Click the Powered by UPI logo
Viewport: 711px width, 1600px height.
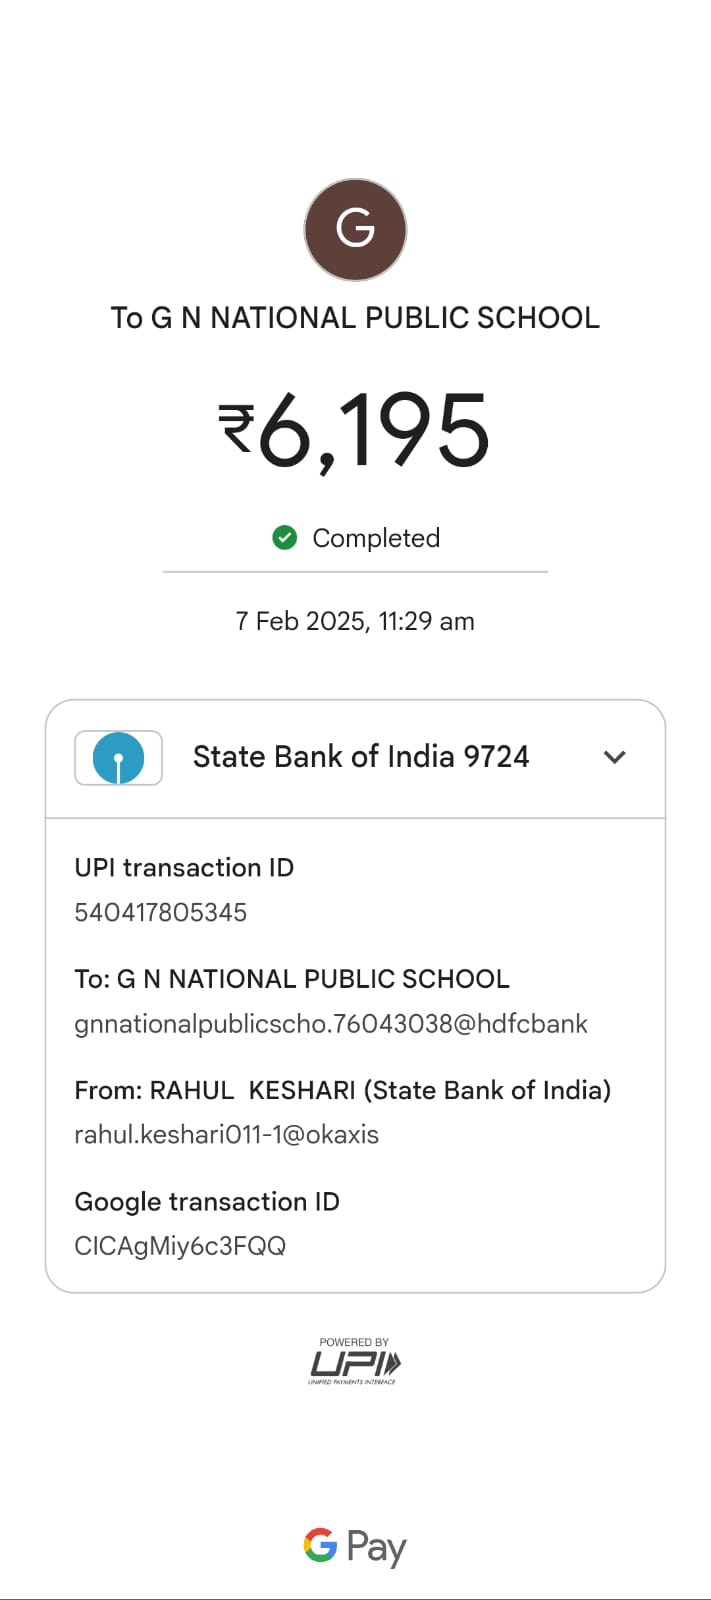pos(354,1362)
